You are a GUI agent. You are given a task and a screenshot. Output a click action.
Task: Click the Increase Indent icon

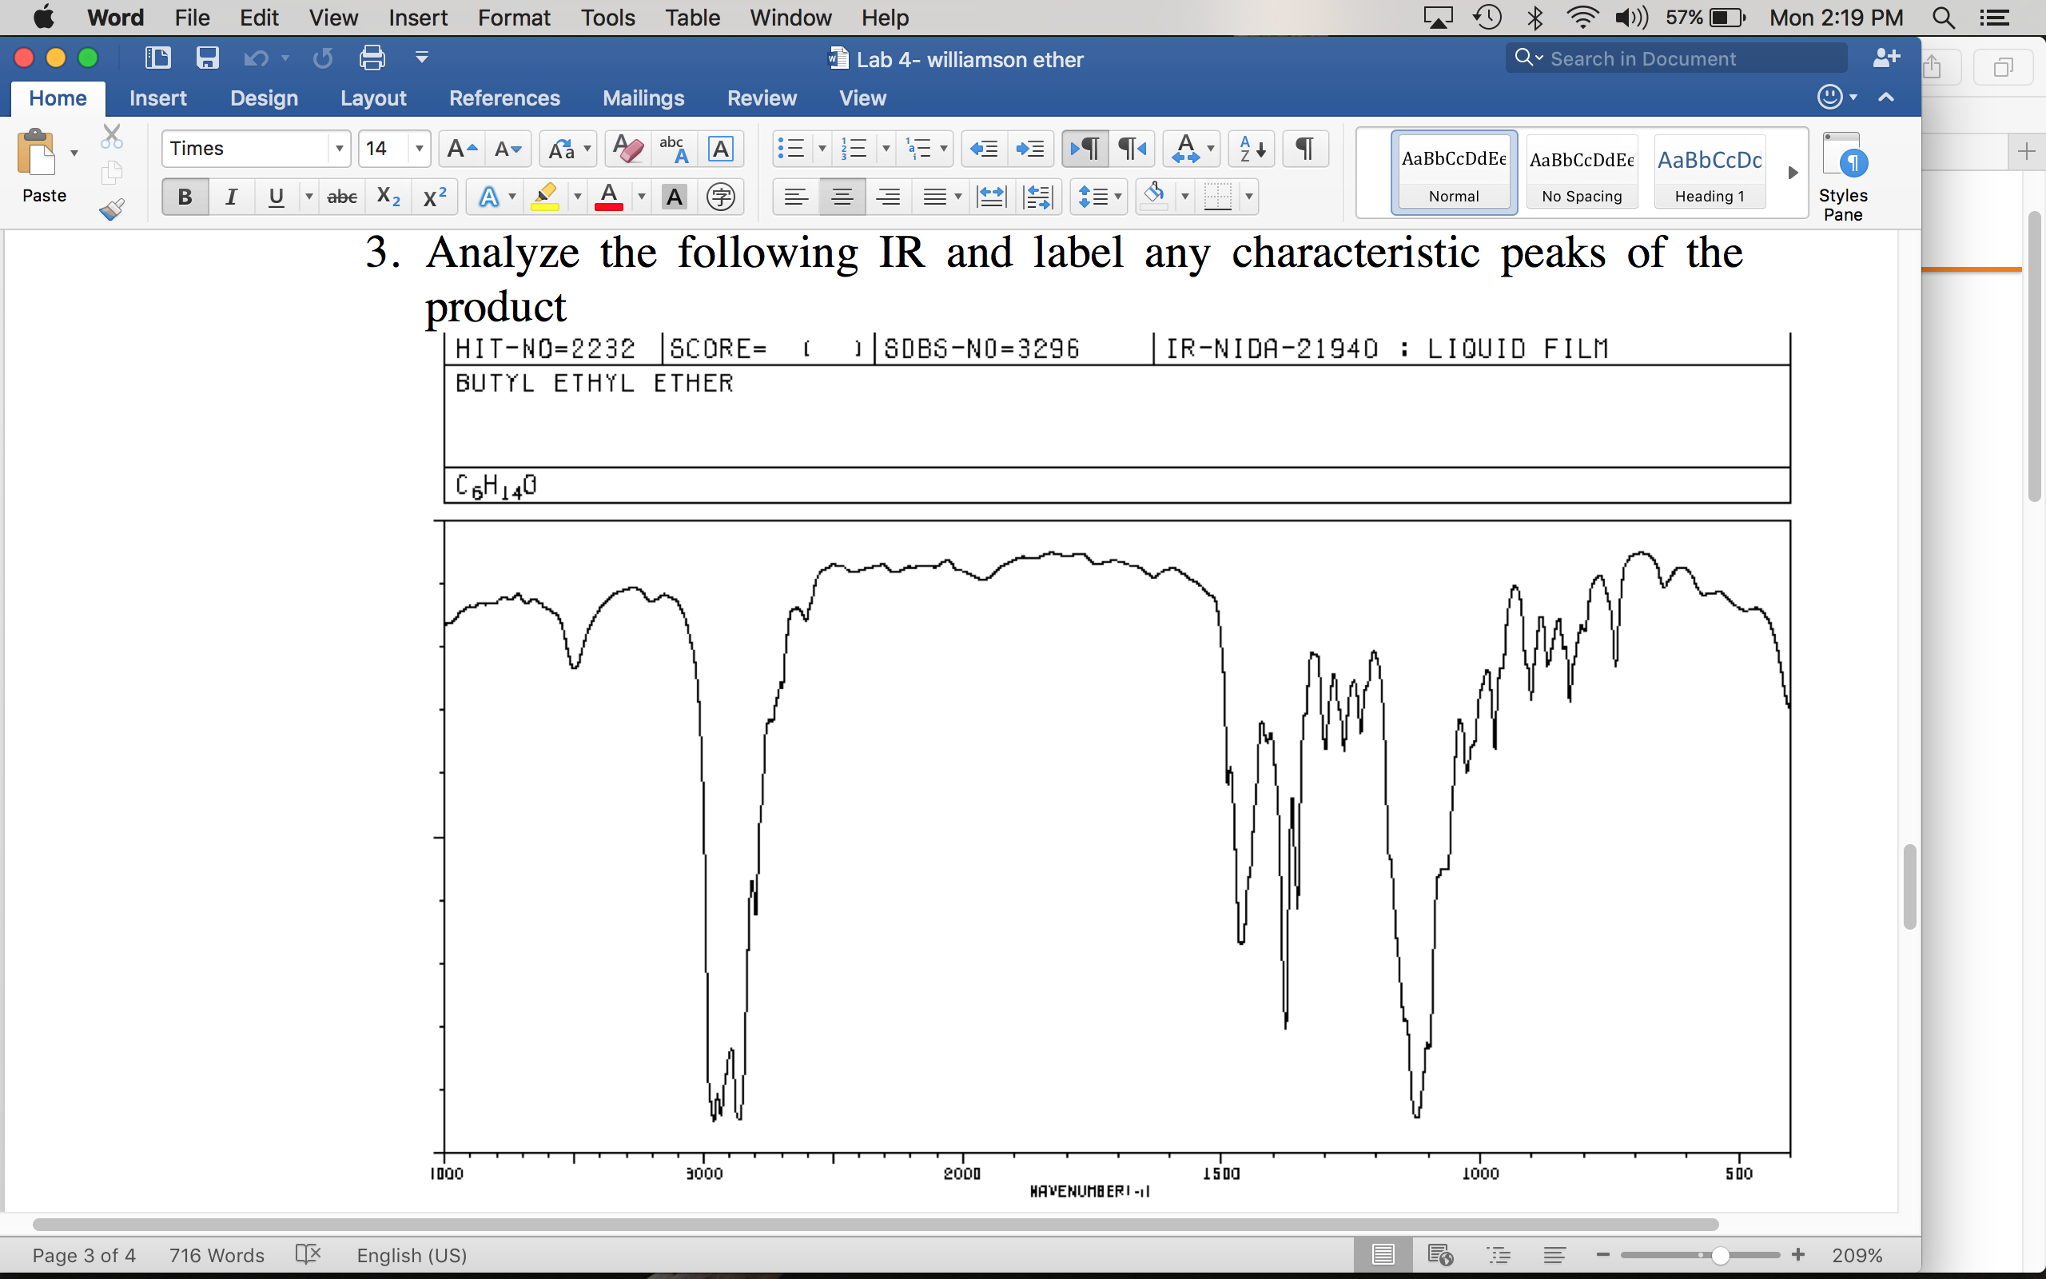pyautogui.click(x=1030, y=149)
